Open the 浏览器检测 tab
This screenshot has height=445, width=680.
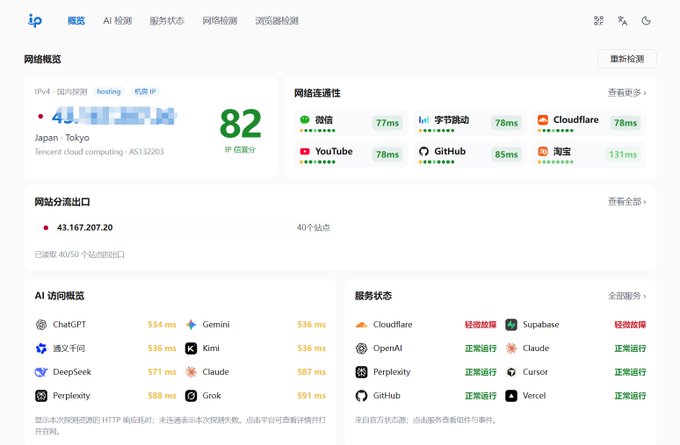[x=277, y=21]
